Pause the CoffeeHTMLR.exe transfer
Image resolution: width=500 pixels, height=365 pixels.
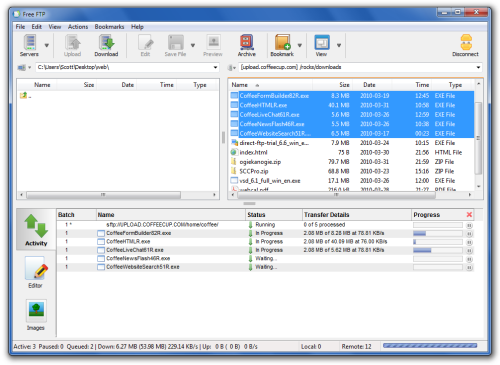(469, 242)
